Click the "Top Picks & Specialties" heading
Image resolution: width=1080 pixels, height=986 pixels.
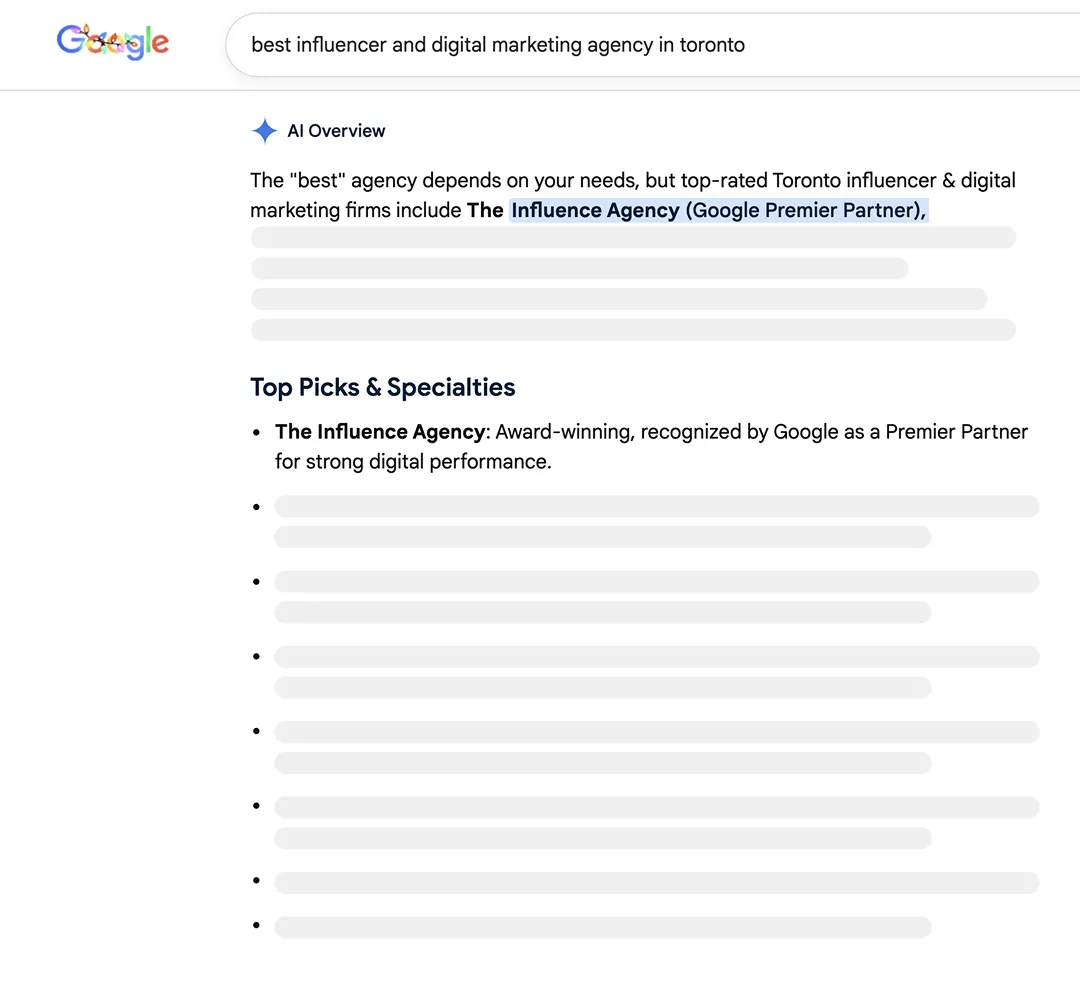coord(383,387)
